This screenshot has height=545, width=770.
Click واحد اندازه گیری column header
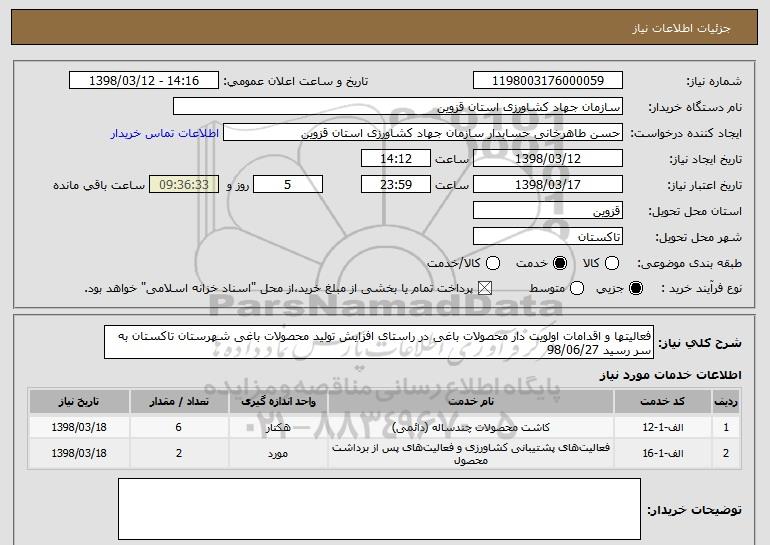[278, 402]
